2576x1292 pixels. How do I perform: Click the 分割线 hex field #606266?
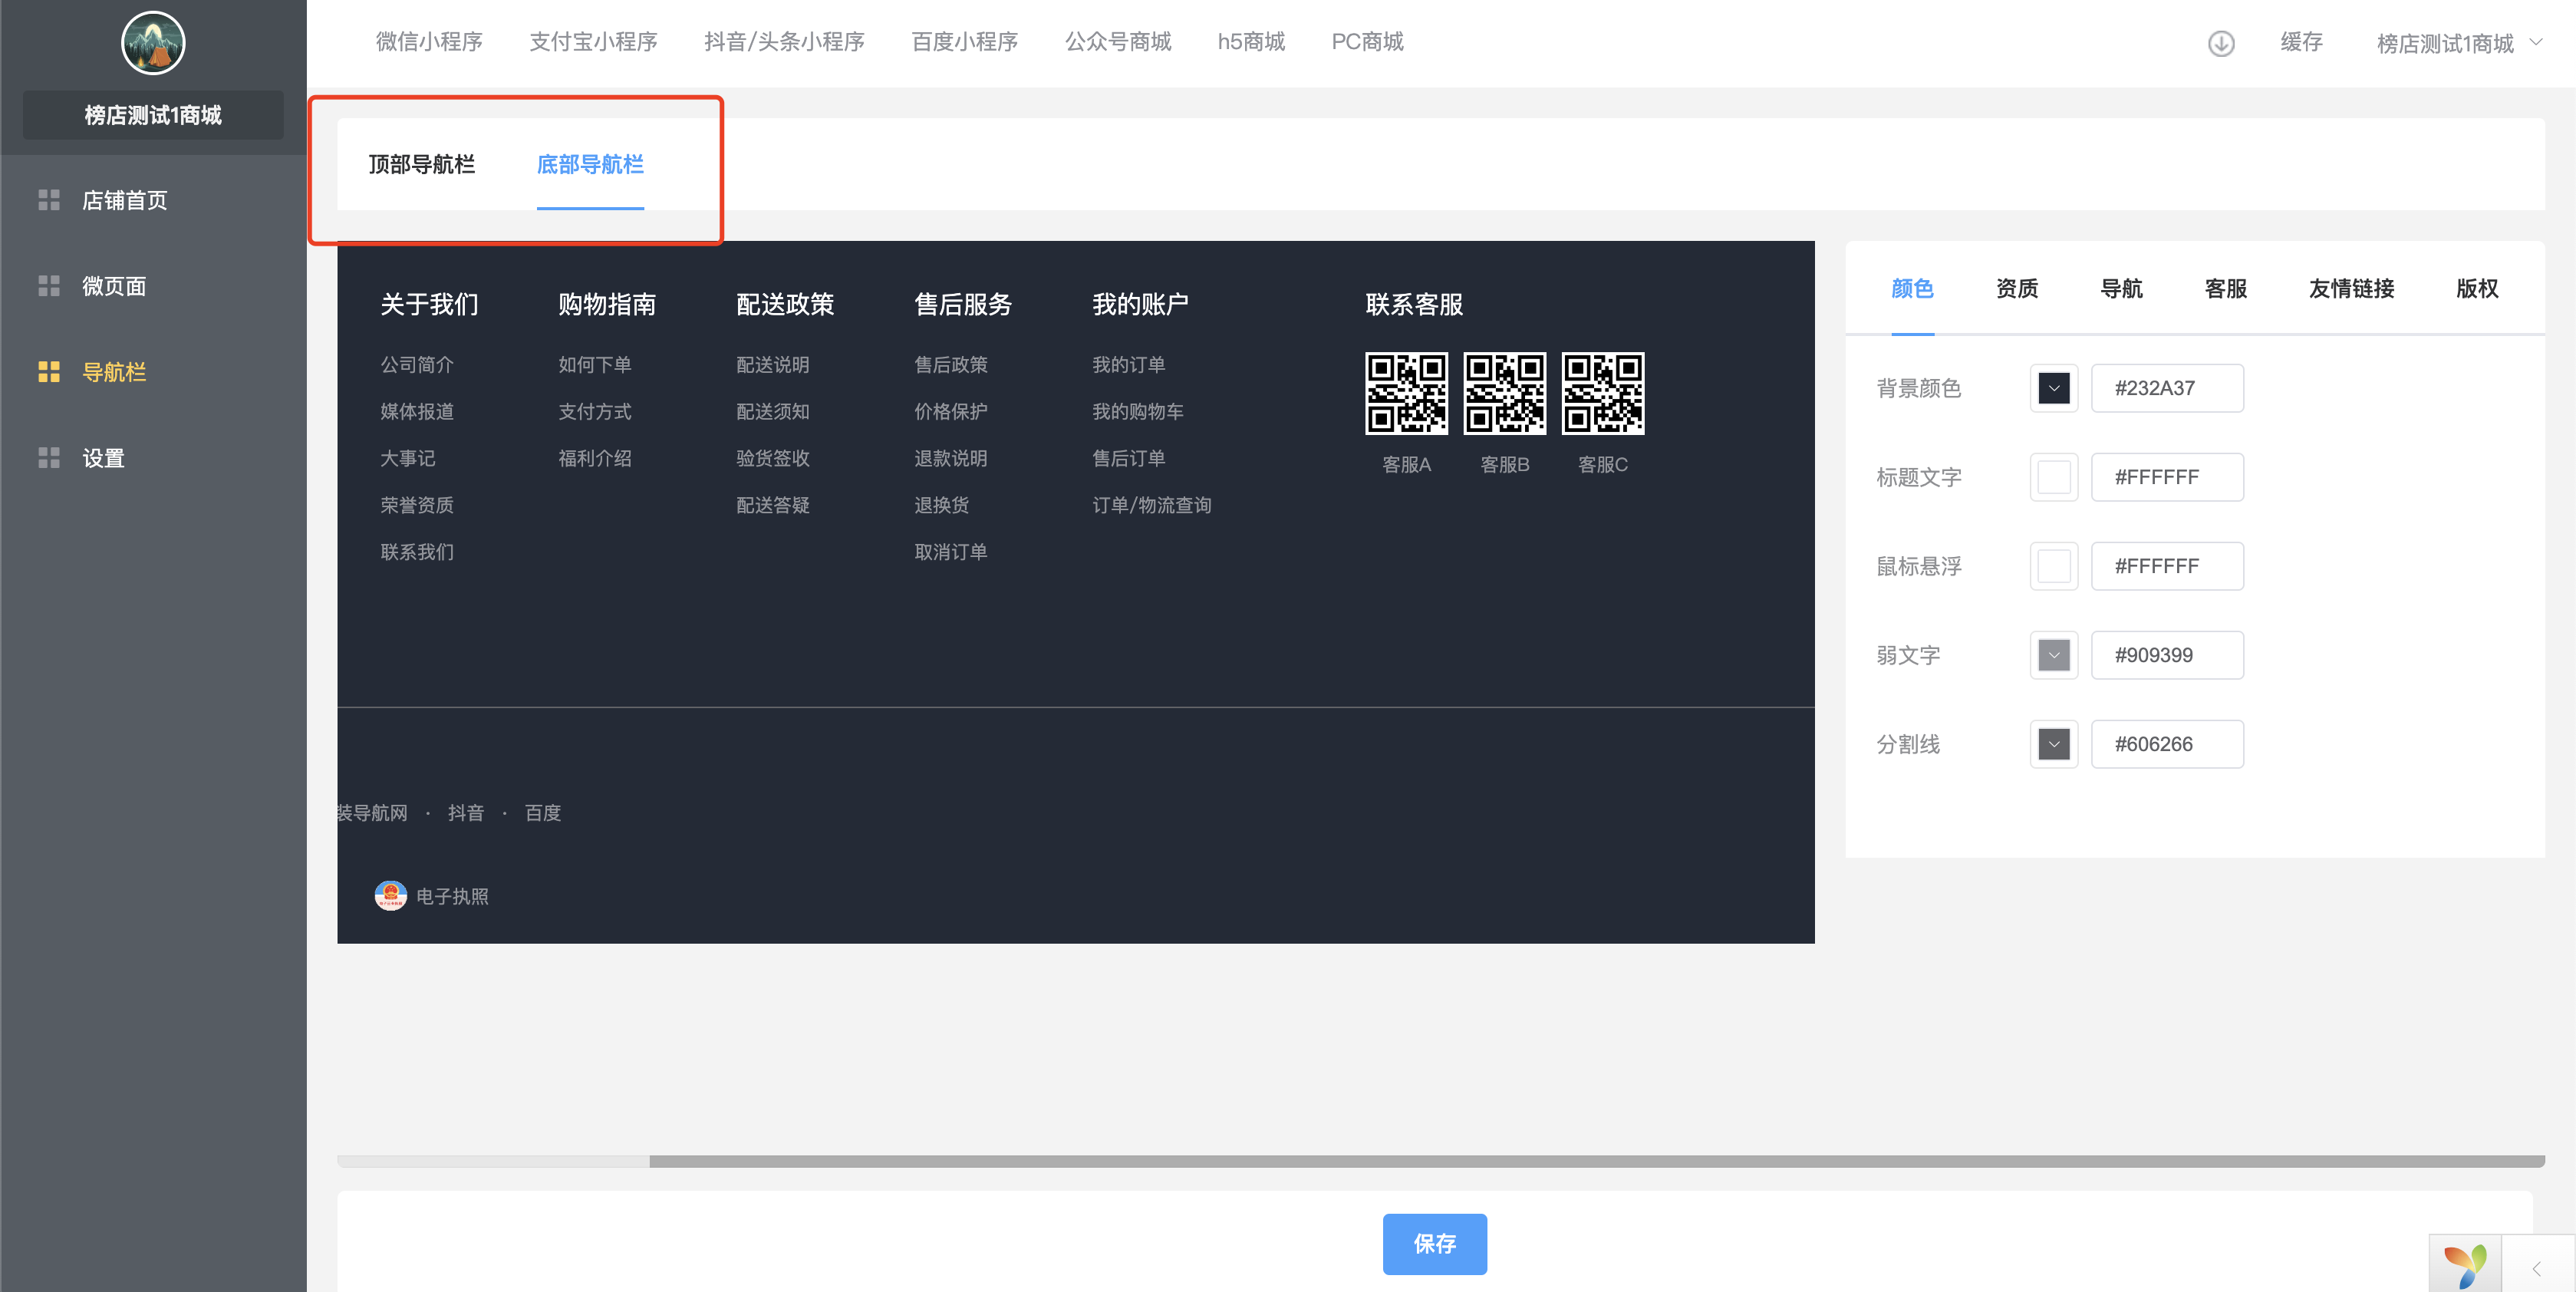[2167, 744]
